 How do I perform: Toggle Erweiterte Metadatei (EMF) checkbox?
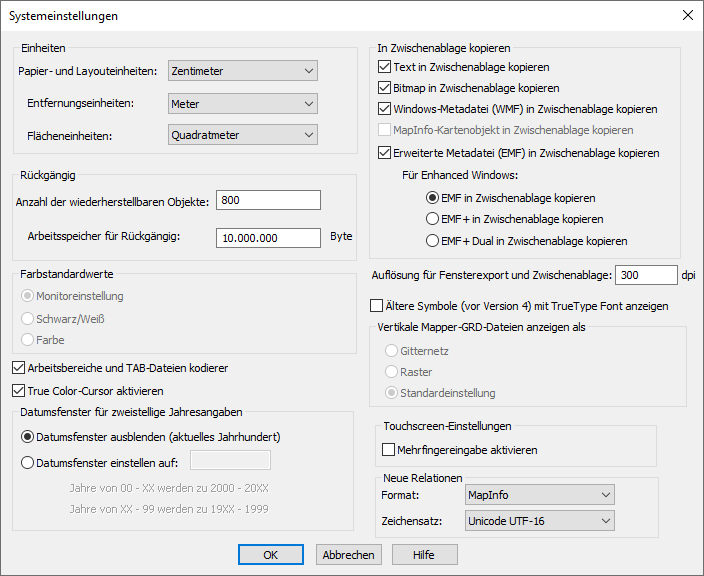tap(385, 153)
